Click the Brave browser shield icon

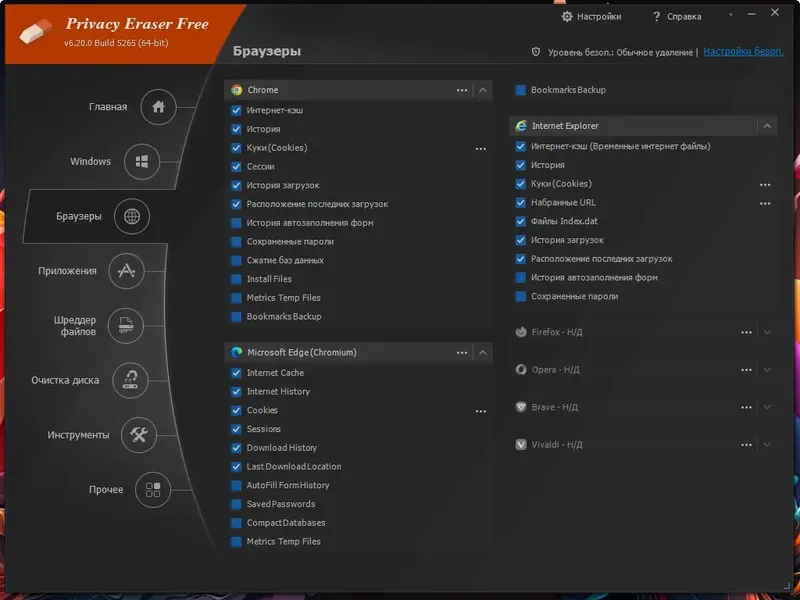(x=520, y=407)
